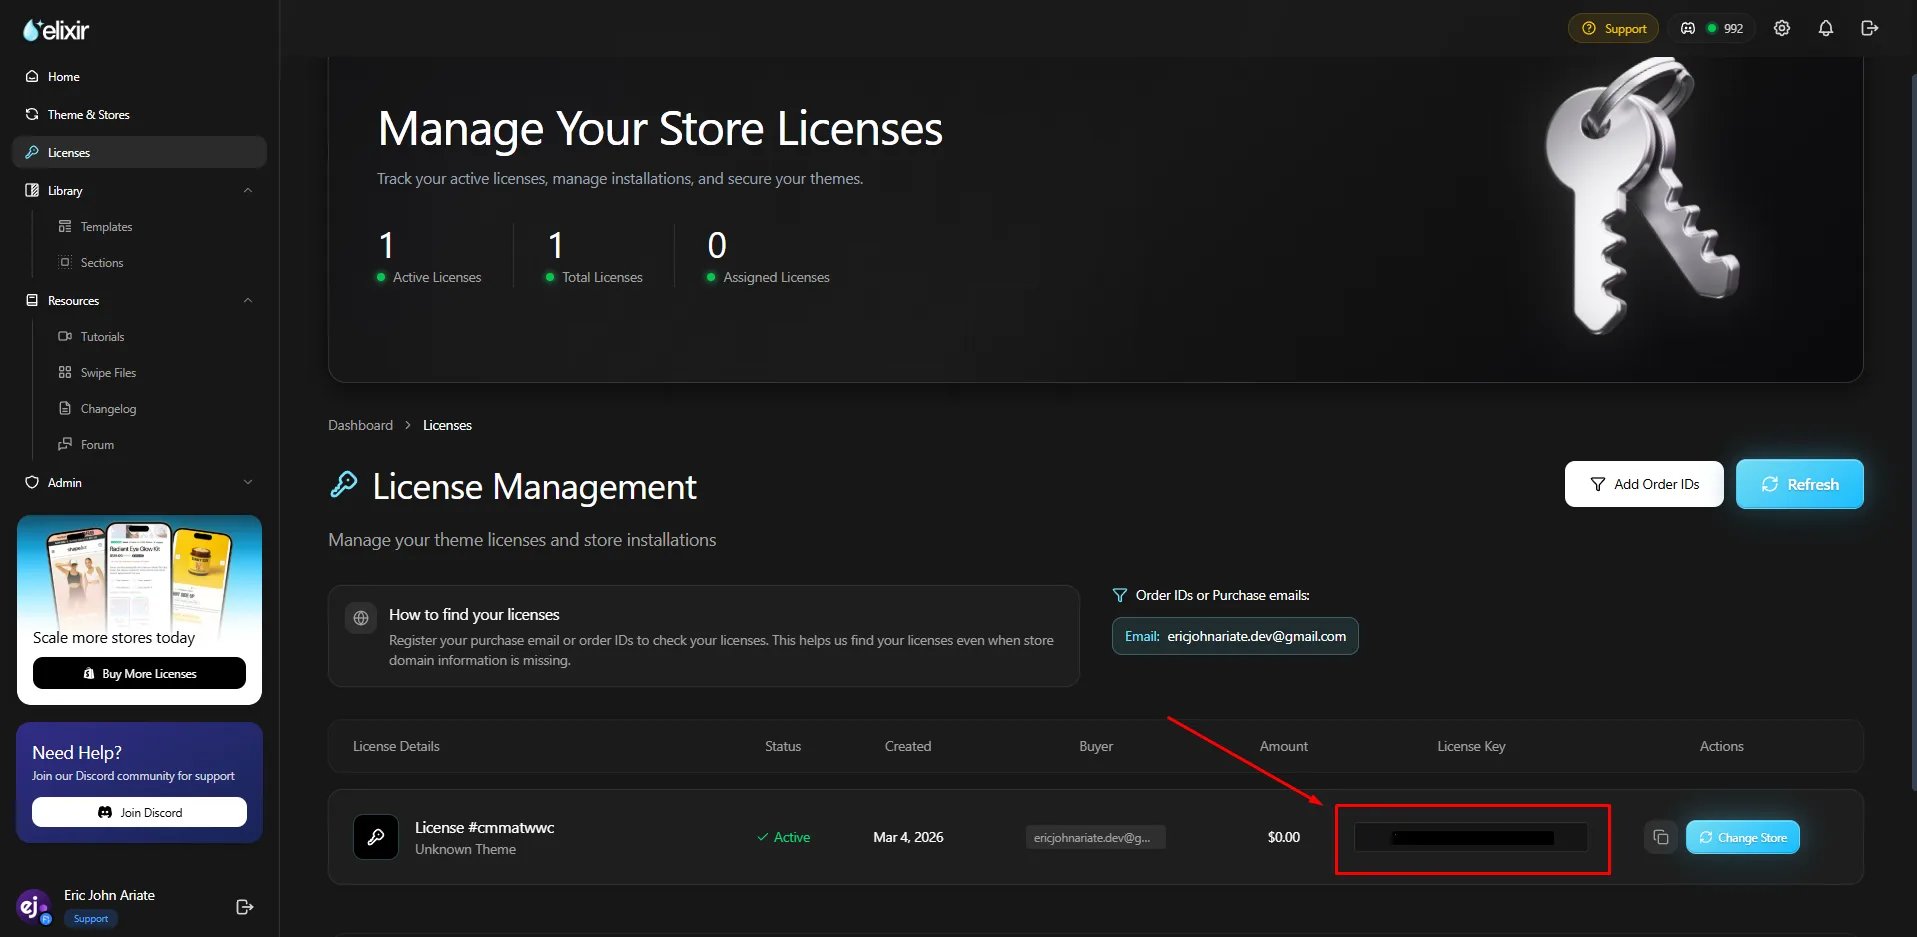Click the top-right logout icon

(x=1870, y=28)
